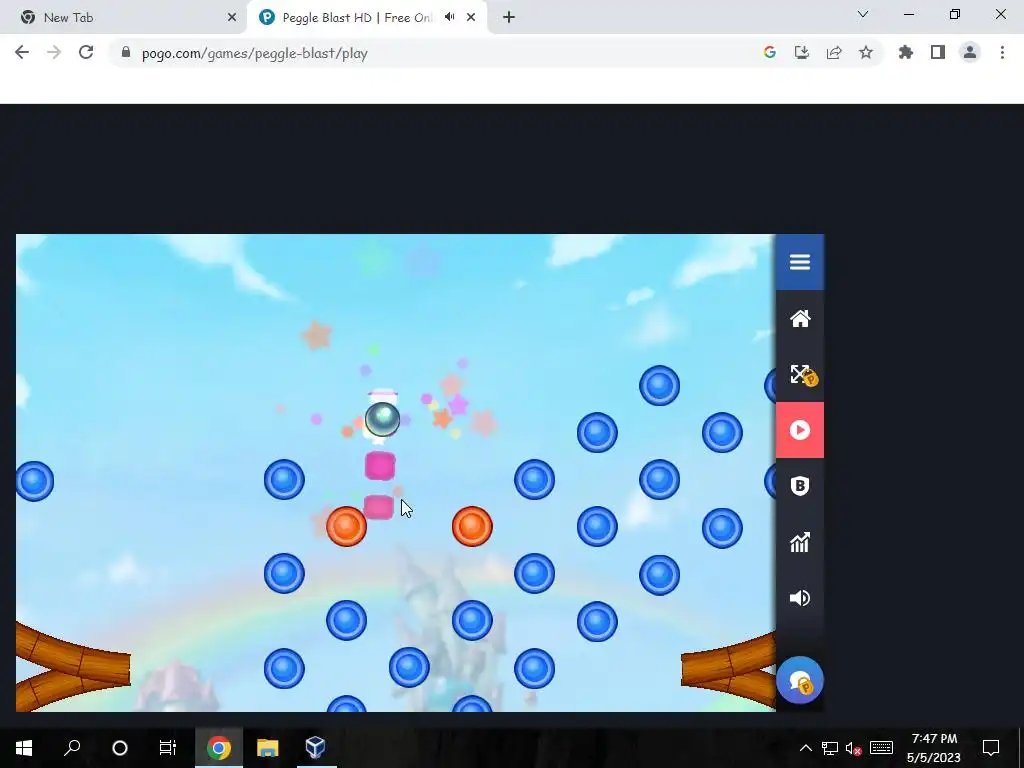Click the red play video button in the sidebar
This screenshot has width=1024, height=768.
coord(799,430)
